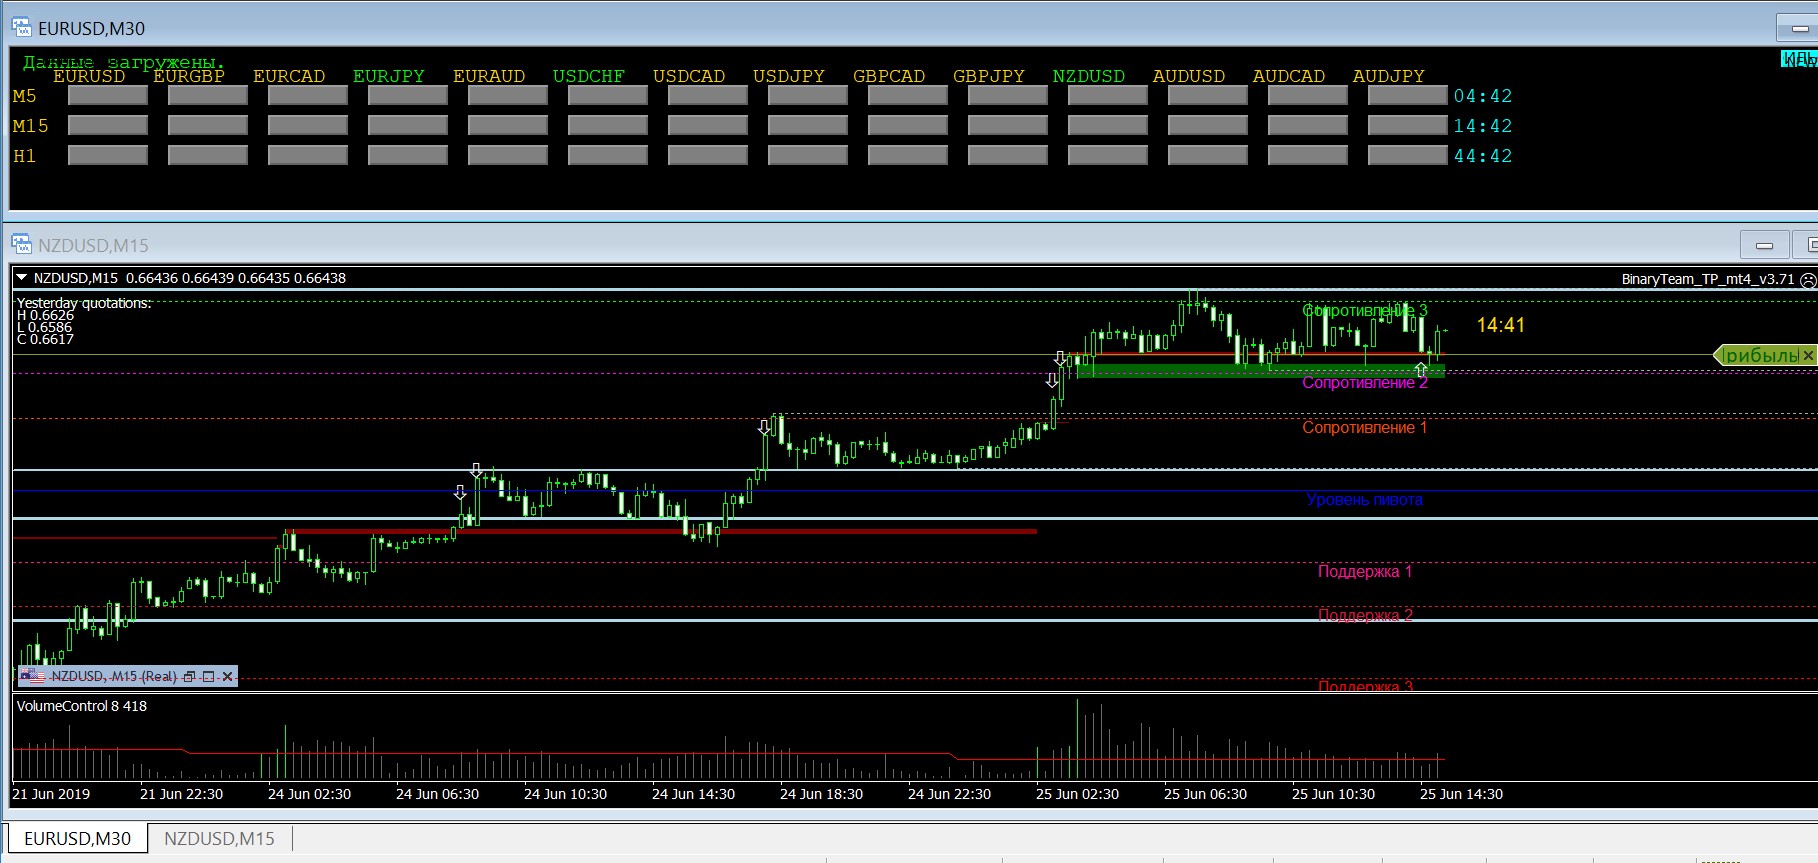Click the AUDCAD pair label
Image resolution: width=1818 pixels, height=863 pixels.
tap(1289, 76)
